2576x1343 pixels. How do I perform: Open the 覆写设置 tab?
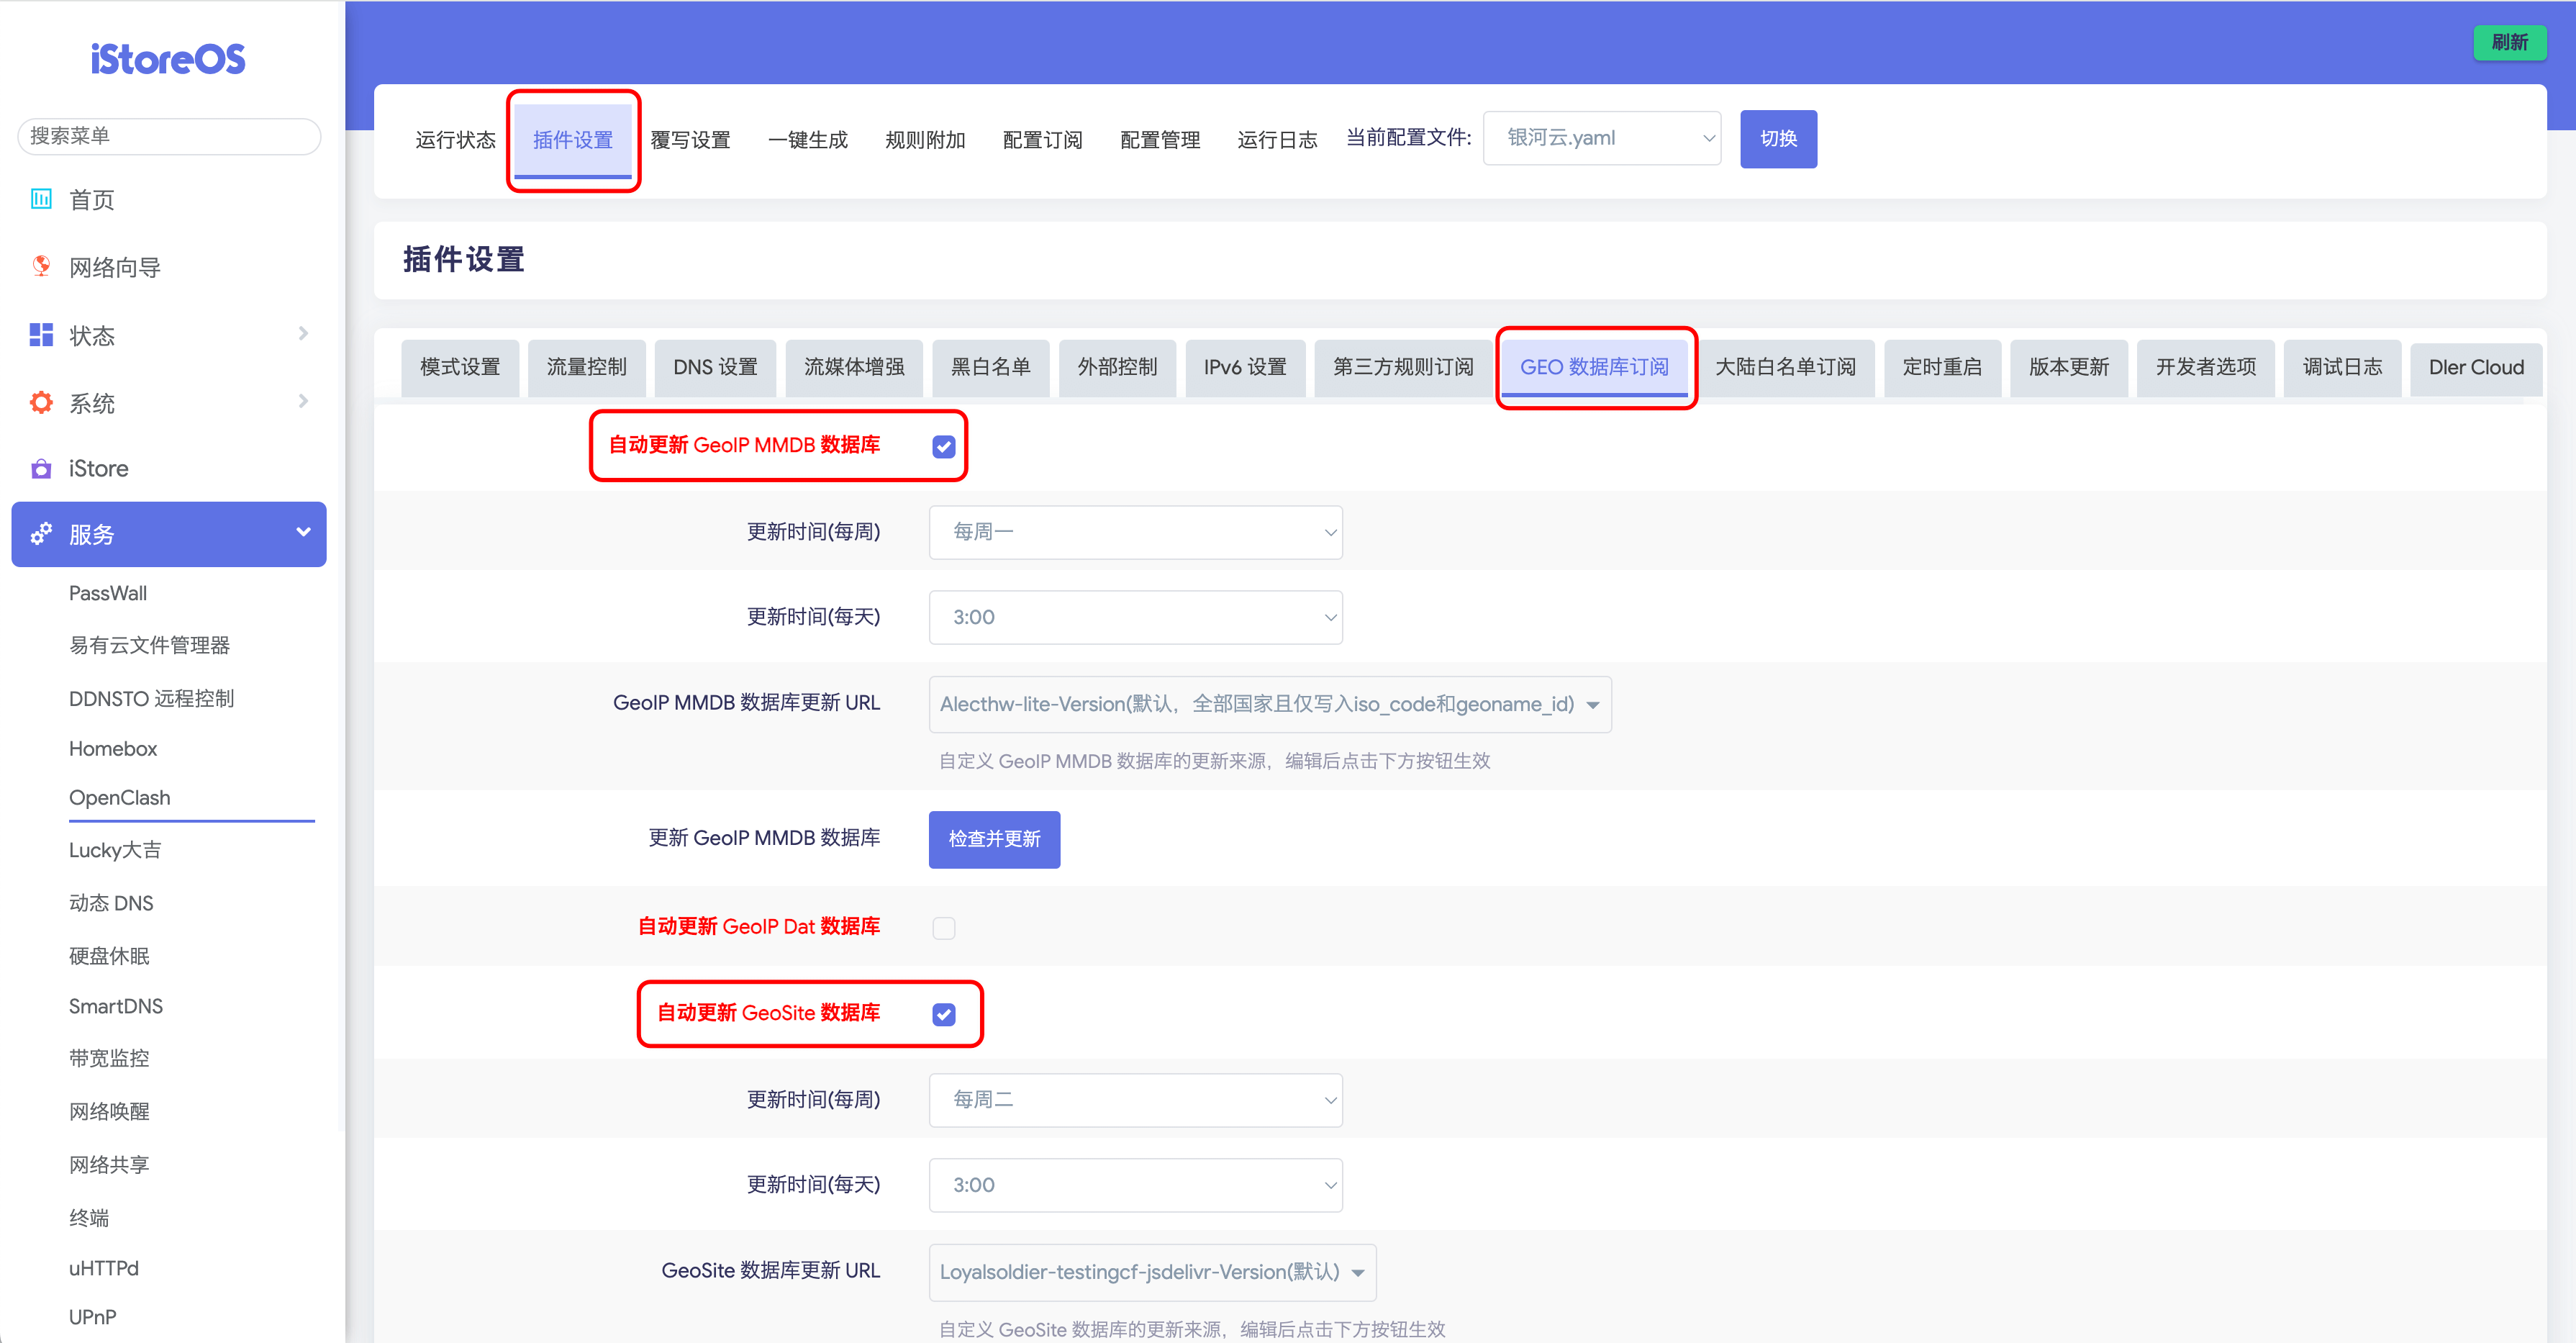[x=690, y=140]
